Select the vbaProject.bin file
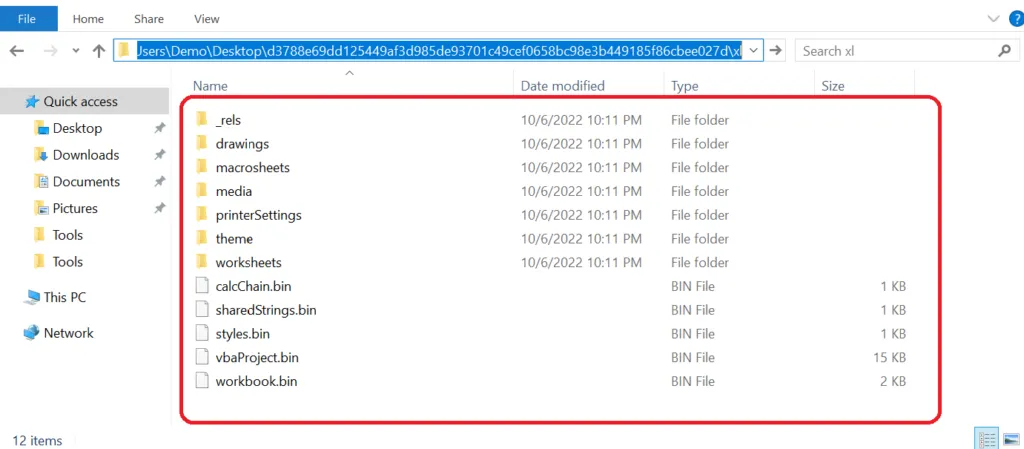The width and height of the screenshot is (1024, 449). click(257, 358)
